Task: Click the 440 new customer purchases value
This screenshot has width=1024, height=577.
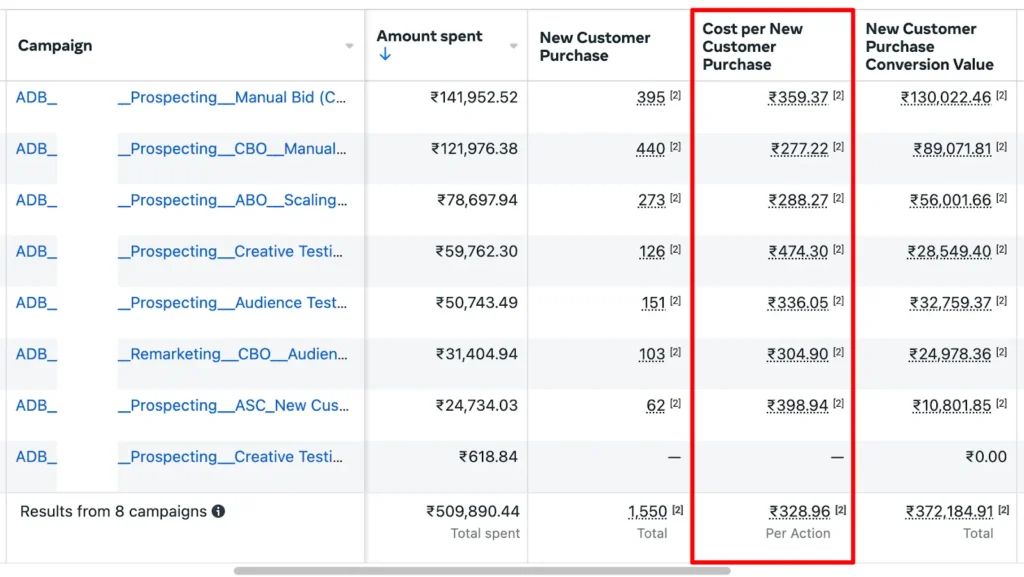Action: pos(650,149)
